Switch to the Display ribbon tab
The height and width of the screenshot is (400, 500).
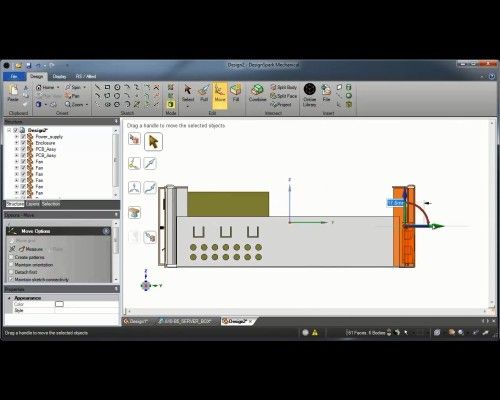[x=59, y=76]
